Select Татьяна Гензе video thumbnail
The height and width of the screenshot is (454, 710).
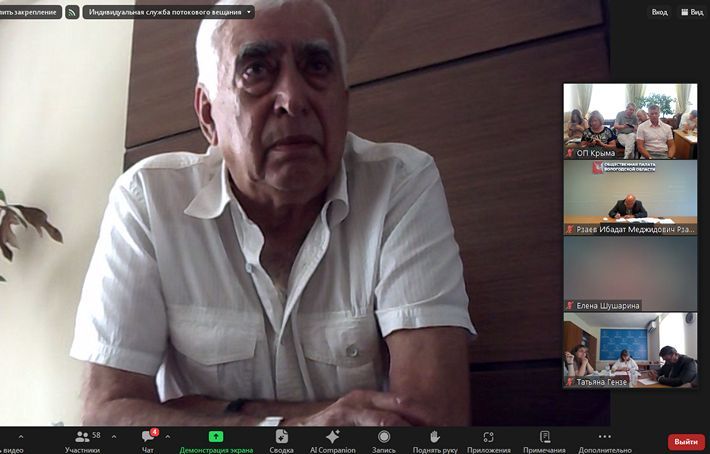(x=630, y=350)
